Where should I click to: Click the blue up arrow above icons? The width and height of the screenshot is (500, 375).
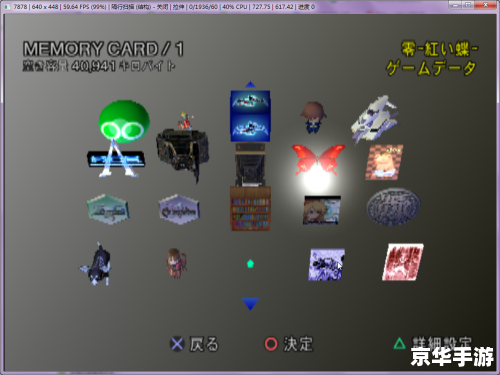250,84
